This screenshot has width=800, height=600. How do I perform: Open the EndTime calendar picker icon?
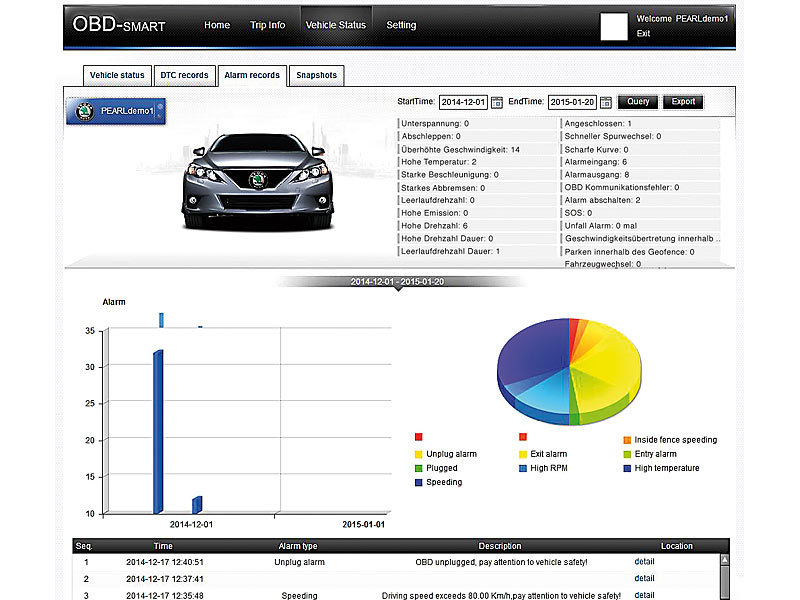coord(606,102)
